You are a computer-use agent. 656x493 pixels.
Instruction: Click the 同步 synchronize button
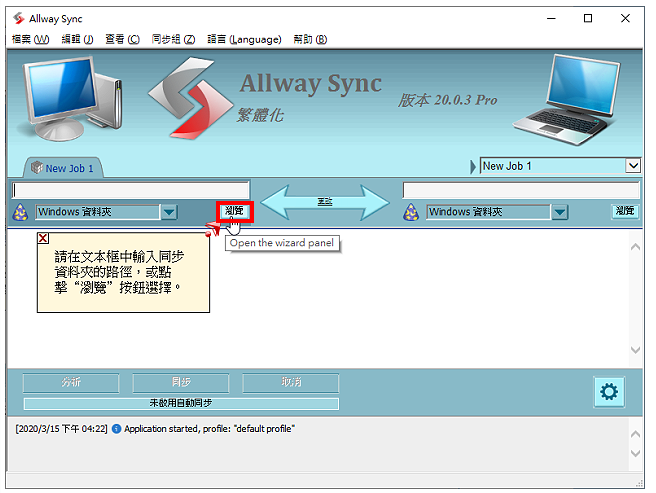pos(181,383)
